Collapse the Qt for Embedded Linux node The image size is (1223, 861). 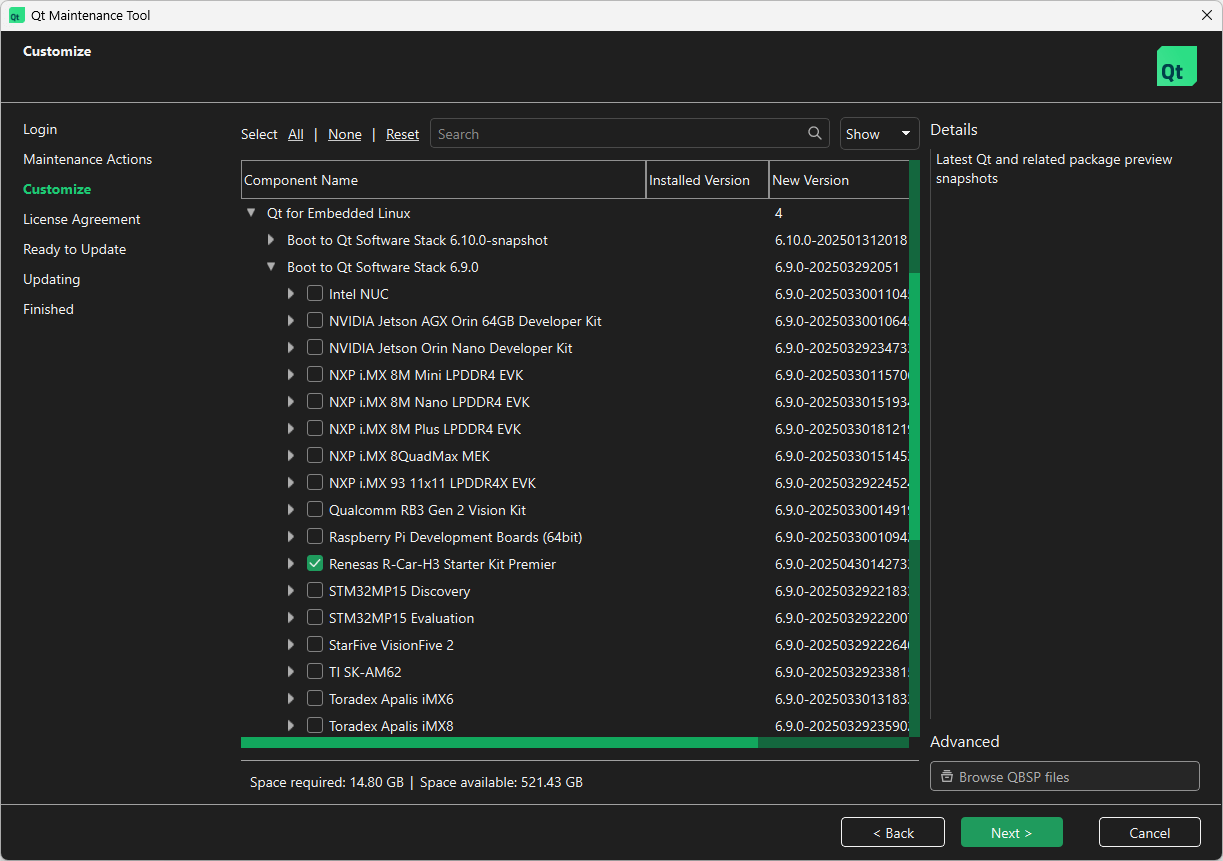[251, 213]
